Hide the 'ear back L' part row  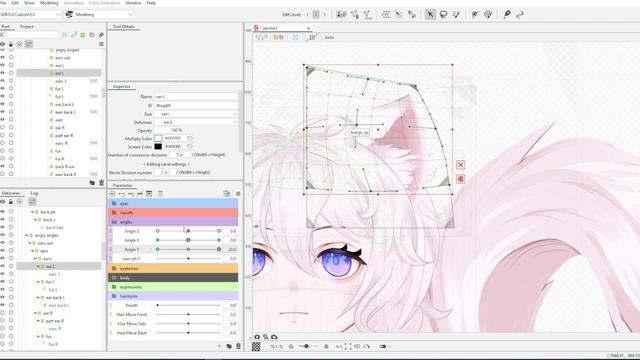tap(2, 104)
